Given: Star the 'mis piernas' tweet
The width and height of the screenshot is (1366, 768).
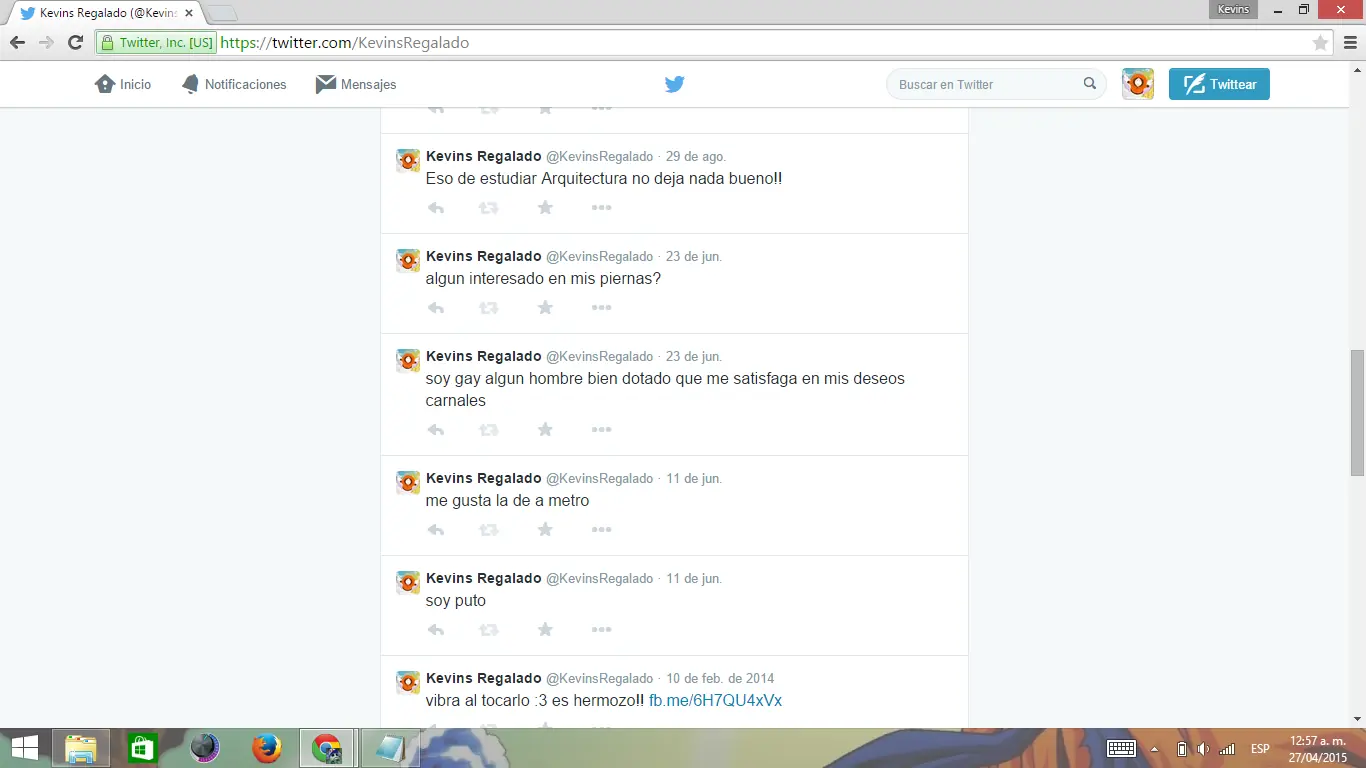Looking at the screenshot, I should click(545, 308).
